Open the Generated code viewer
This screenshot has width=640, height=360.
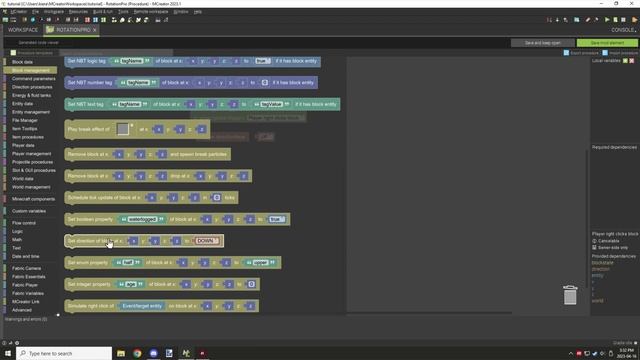[38, 42]
